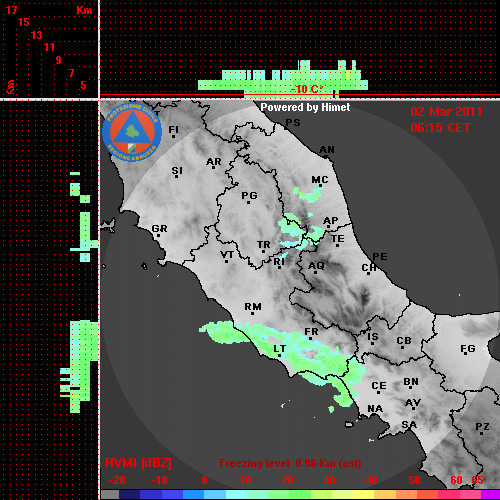
Task: Click the '50' dBZ scale value
Action: pos(414,480)
